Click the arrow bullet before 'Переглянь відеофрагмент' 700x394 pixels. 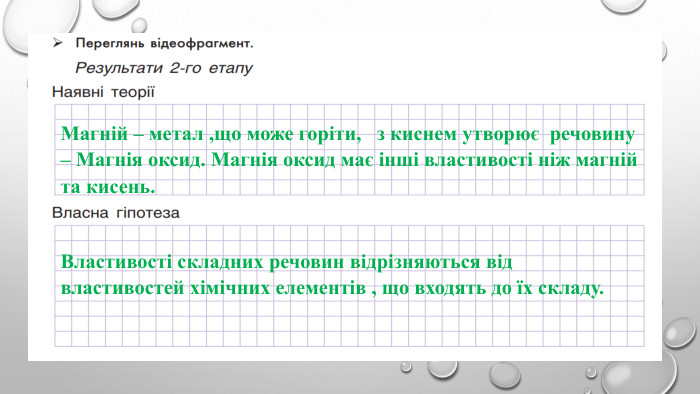[58, 43]
